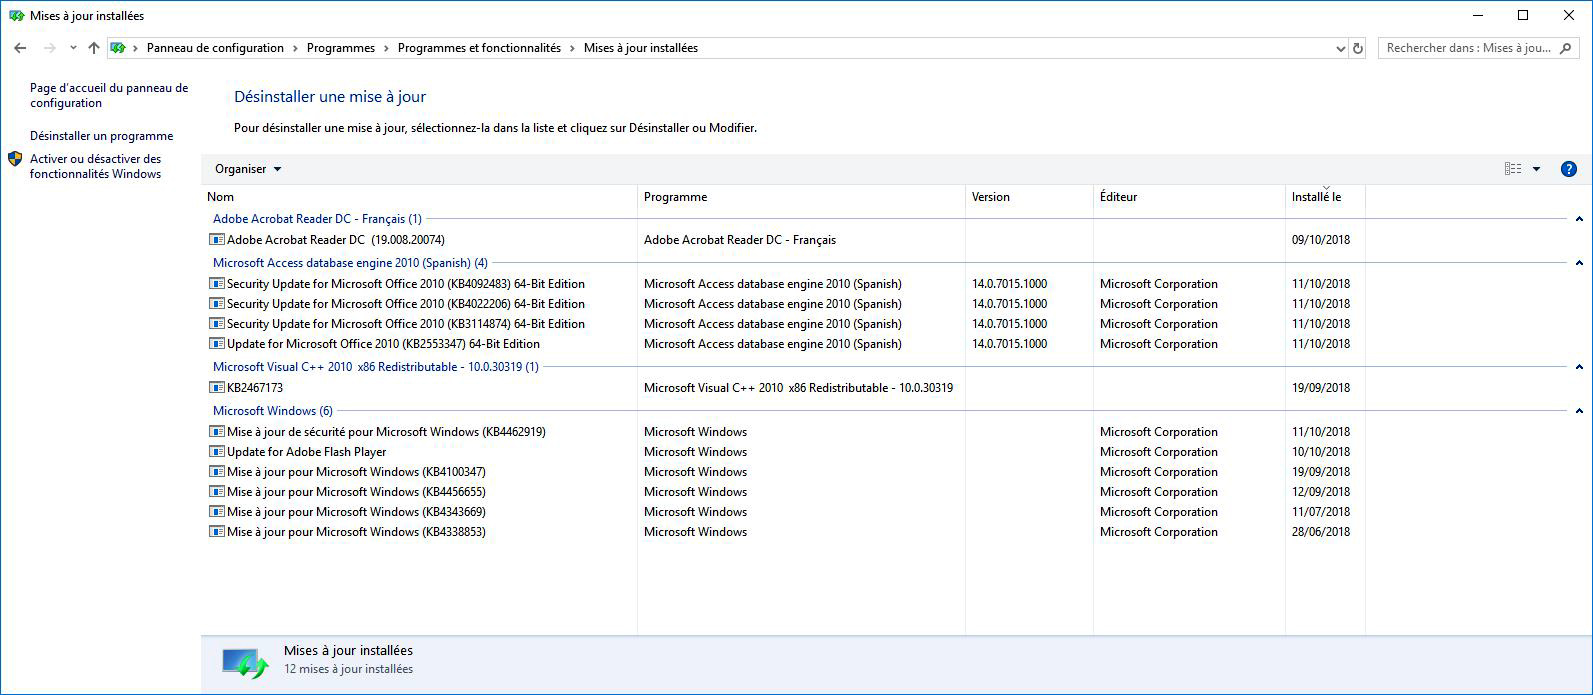Click date 28/06/2018 in Installé le column
This screenshot has width=1593, height=695.
[x=1321, y=532]
